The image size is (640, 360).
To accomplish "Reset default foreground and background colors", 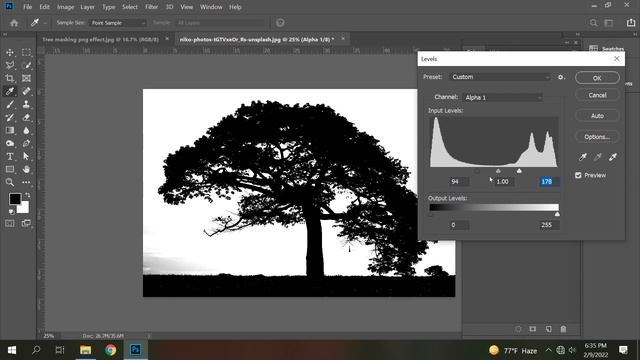I will tap(11, 211).
